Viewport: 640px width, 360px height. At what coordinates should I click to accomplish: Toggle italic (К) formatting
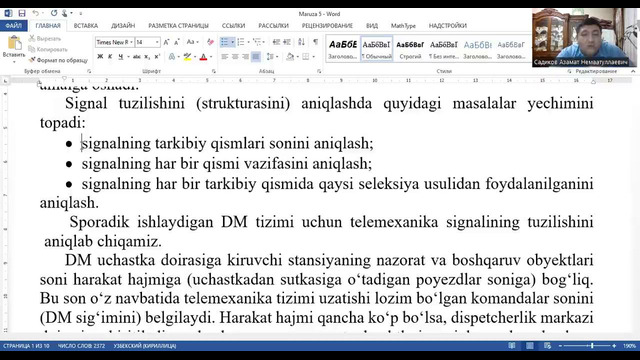point(110,57)
